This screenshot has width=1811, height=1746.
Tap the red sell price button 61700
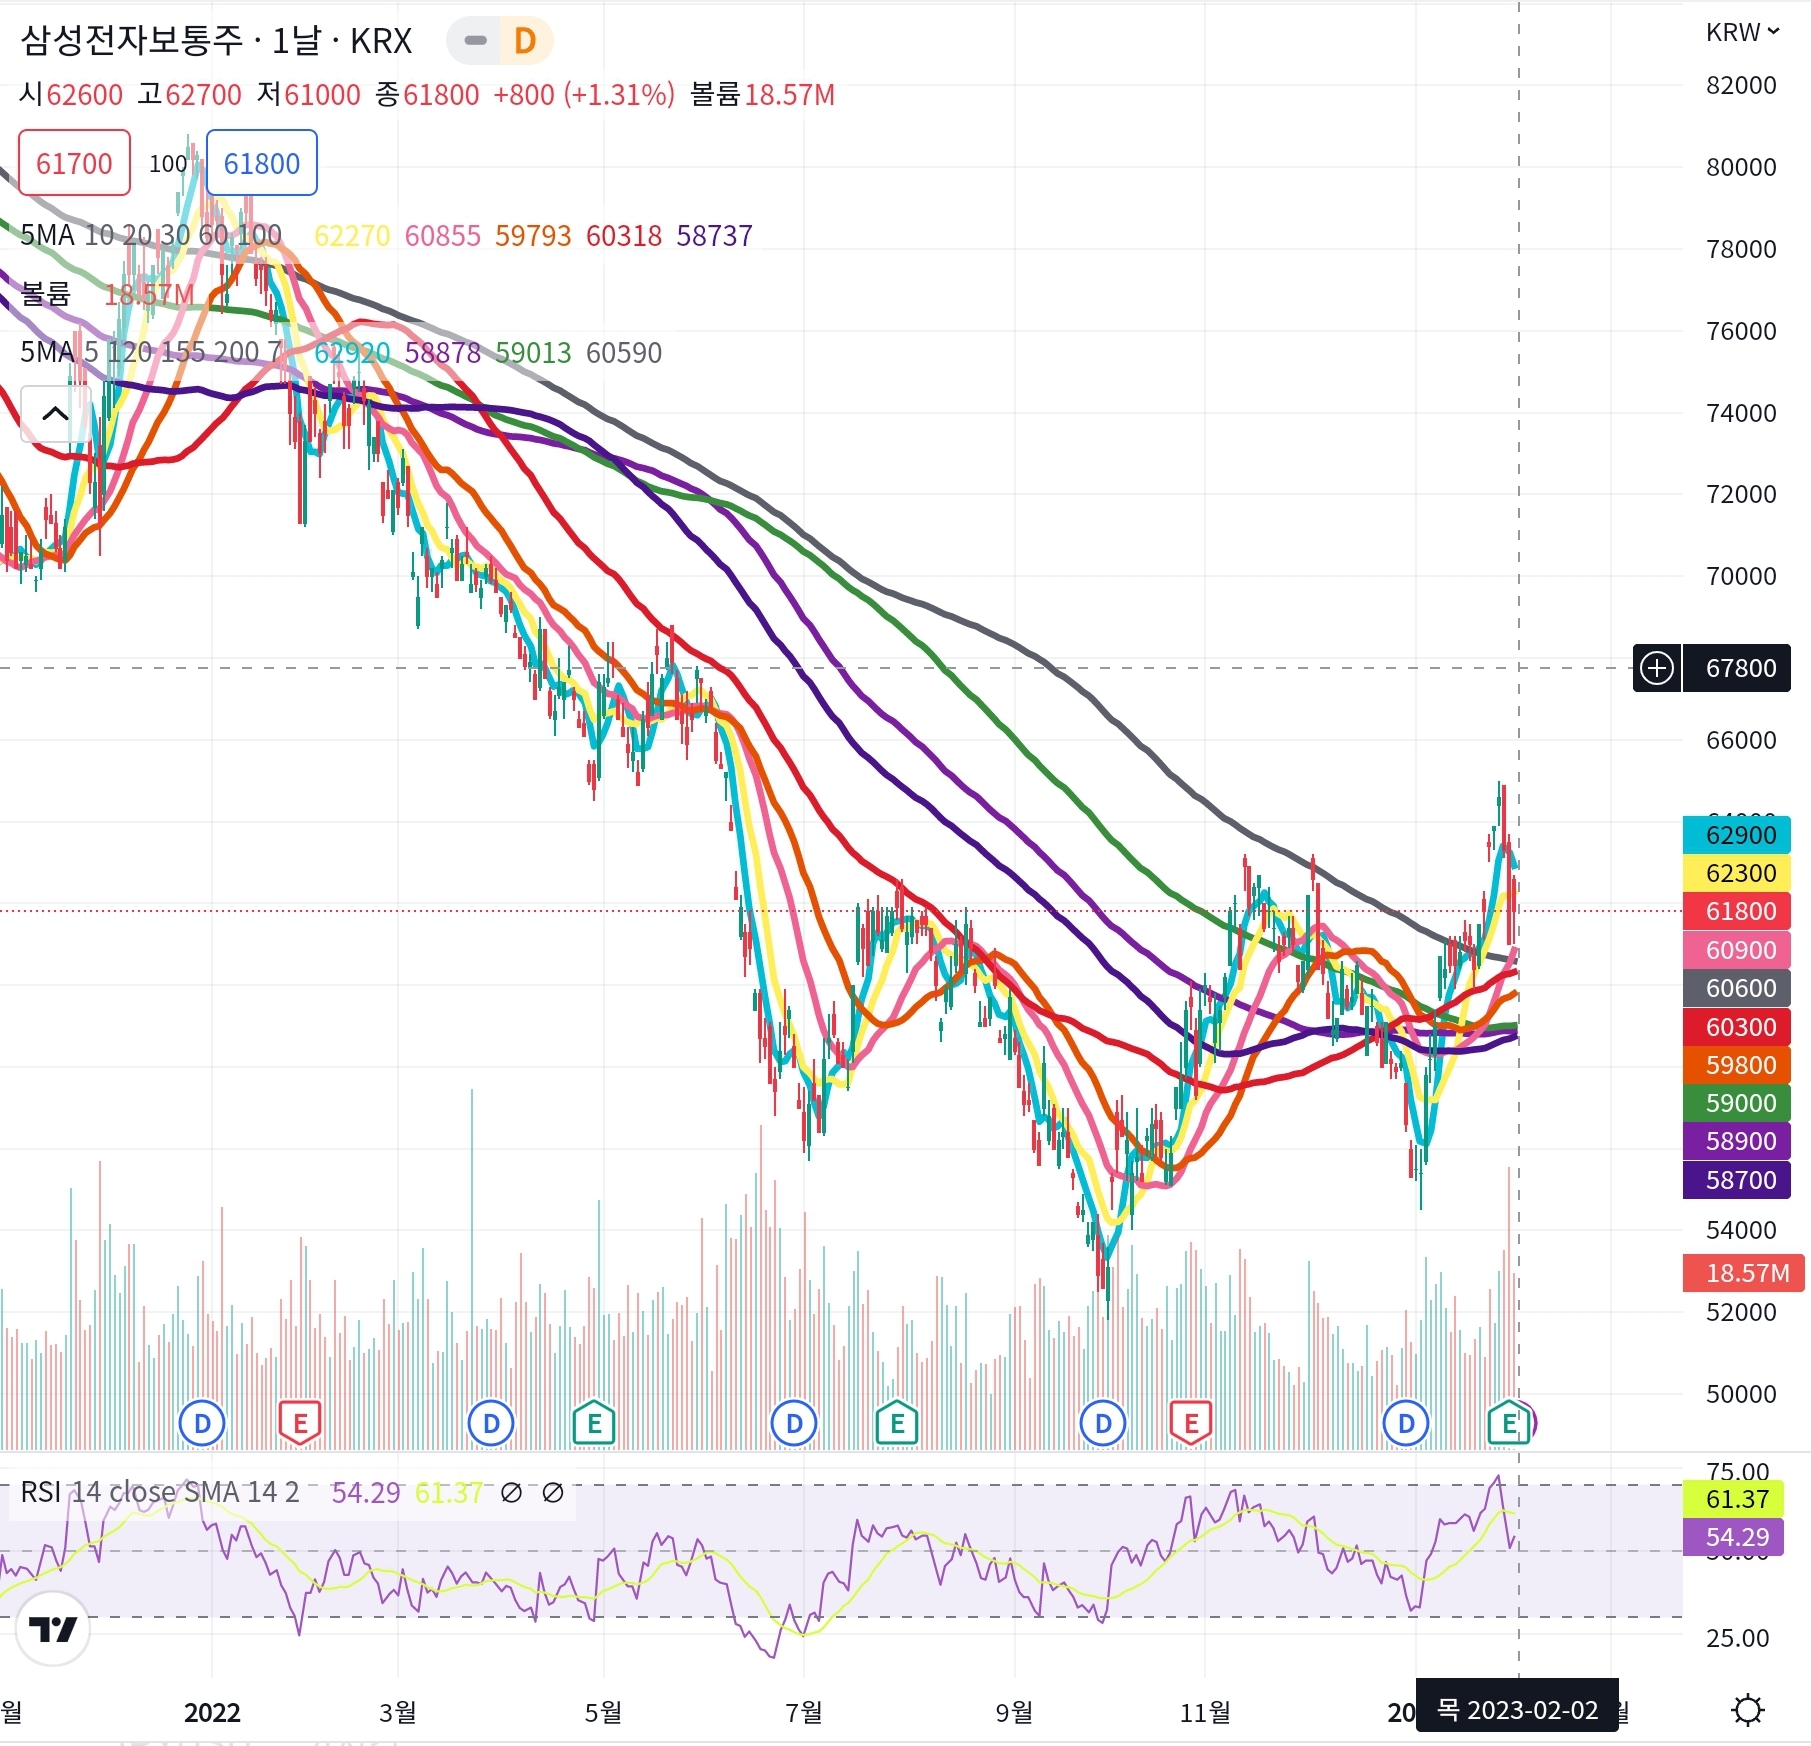[x=74, y=163]
